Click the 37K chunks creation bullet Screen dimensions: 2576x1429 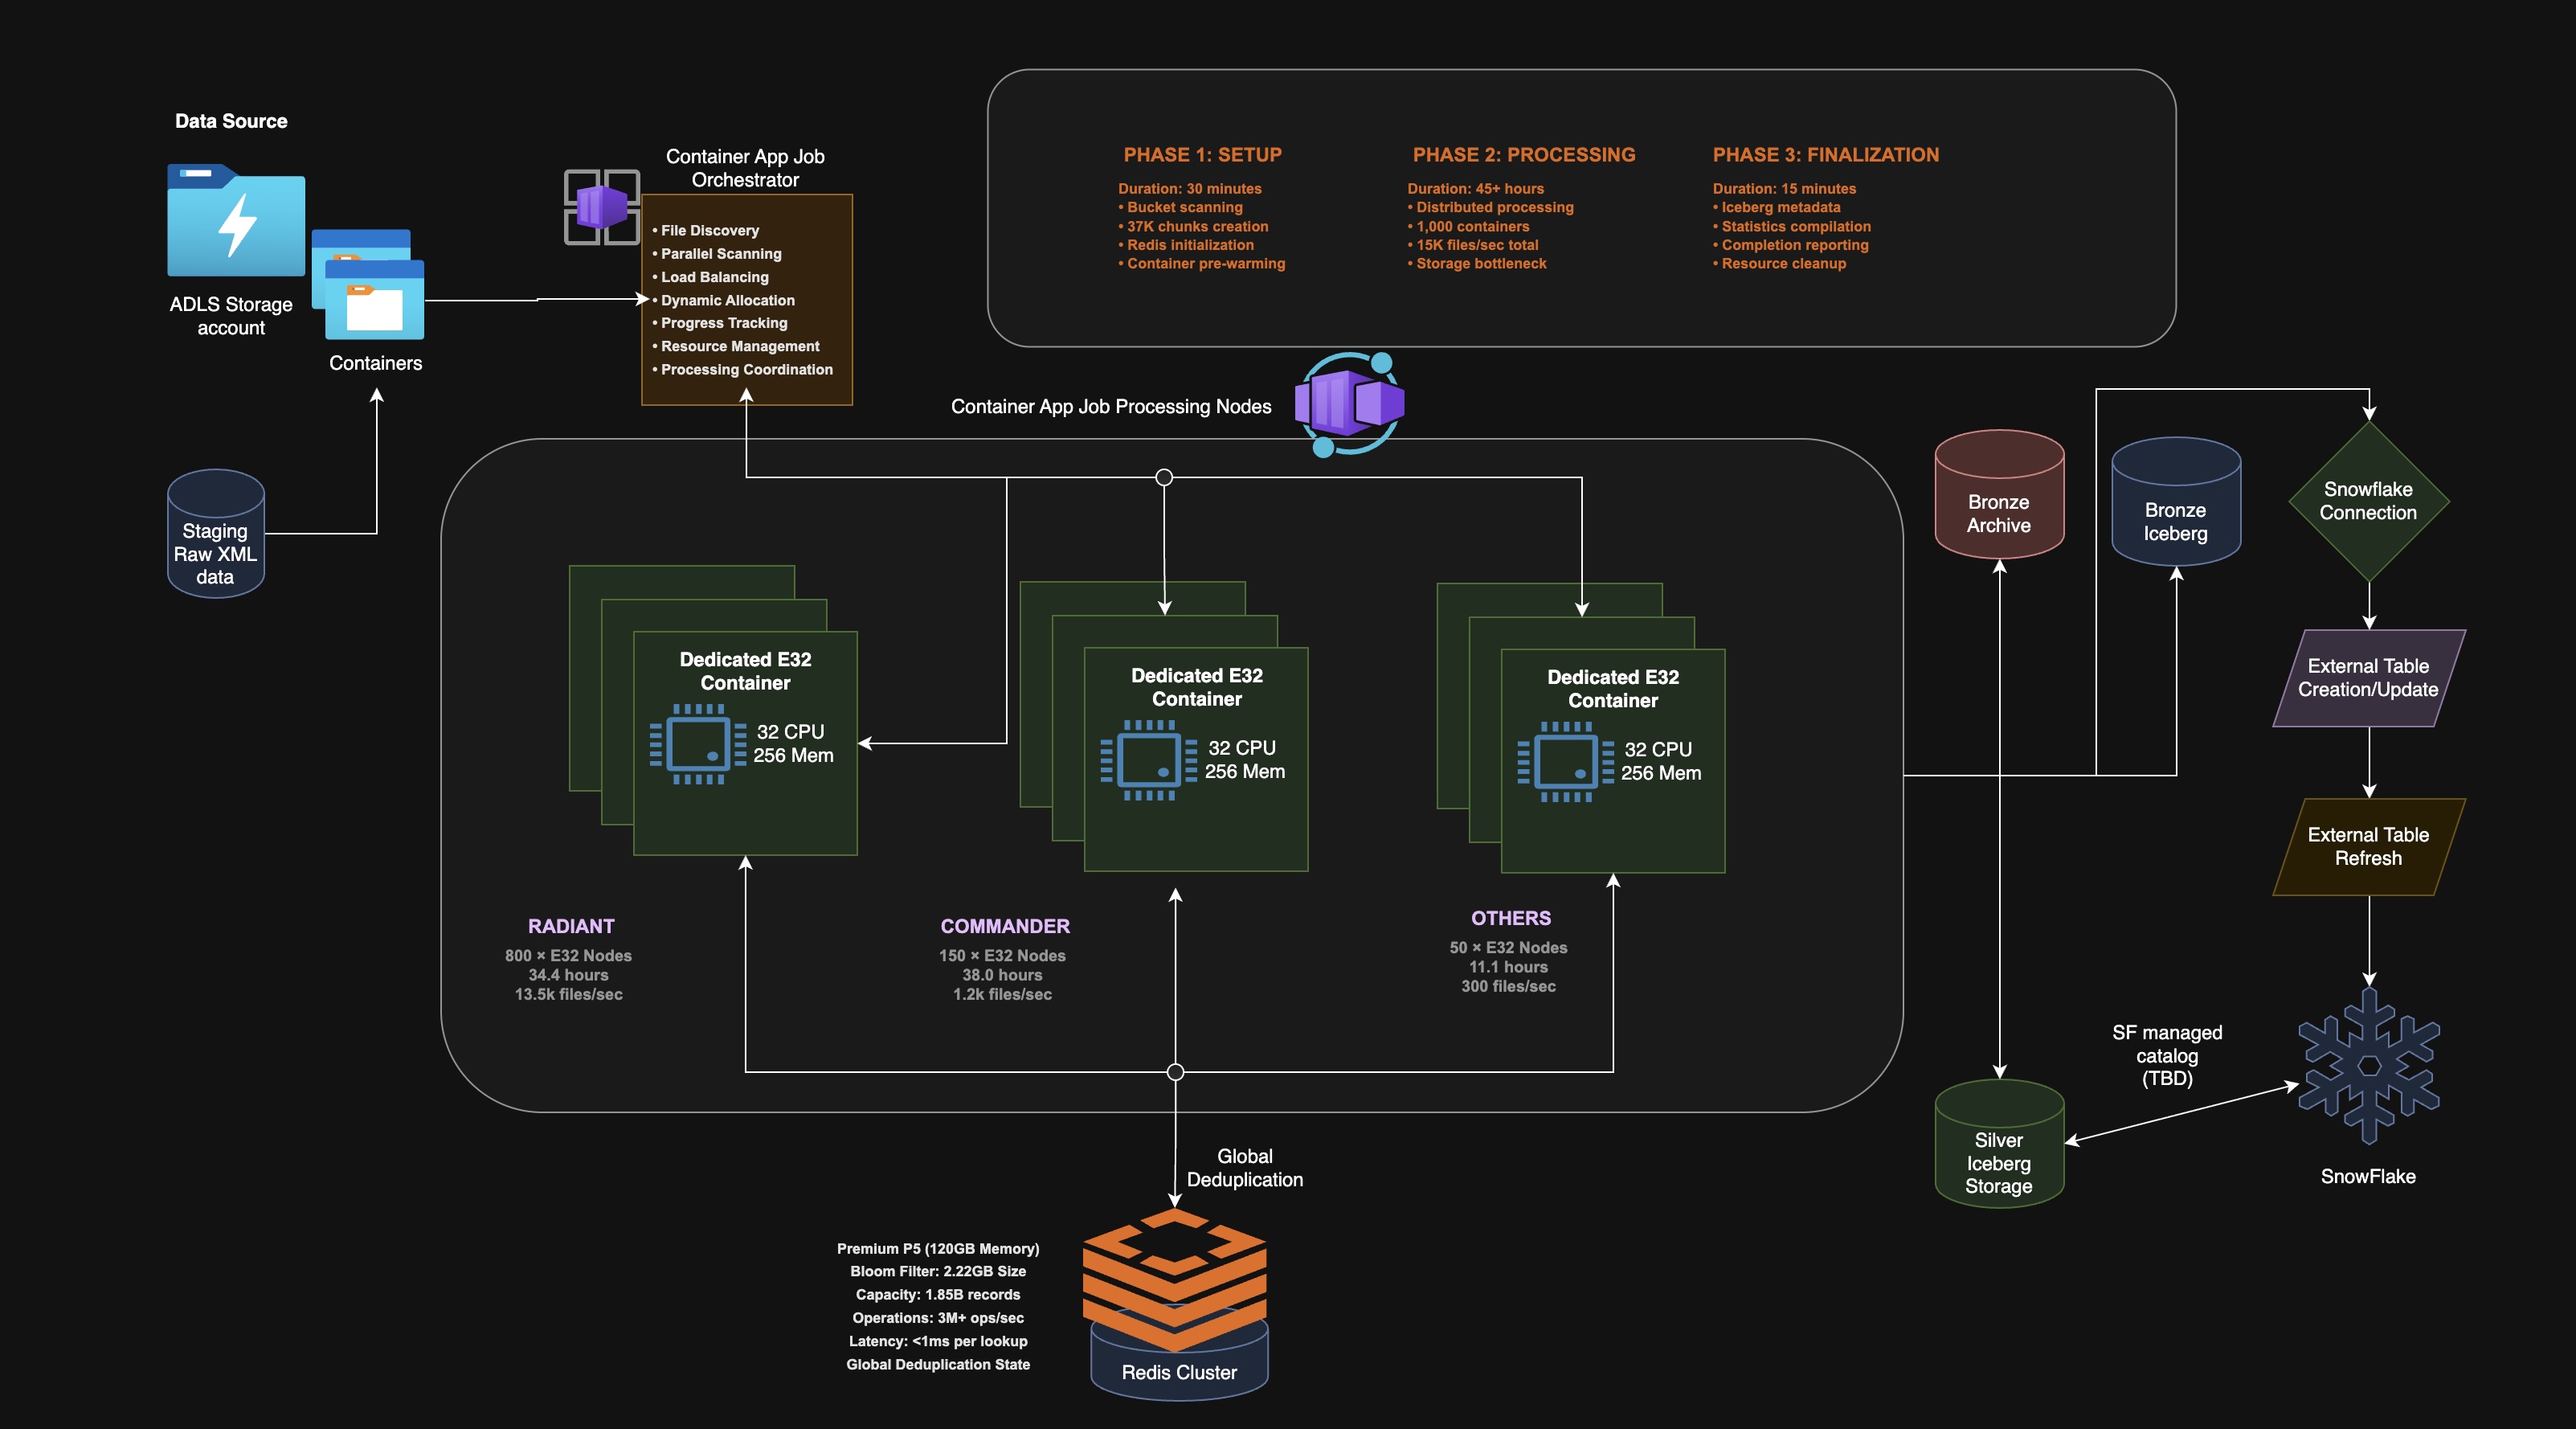[1193, 227]
